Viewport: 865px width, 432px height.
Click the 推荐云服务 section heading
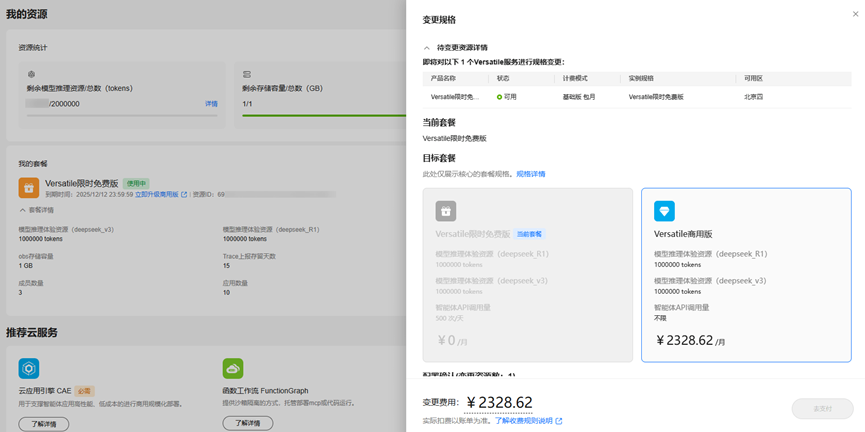[x=32, y=332]
